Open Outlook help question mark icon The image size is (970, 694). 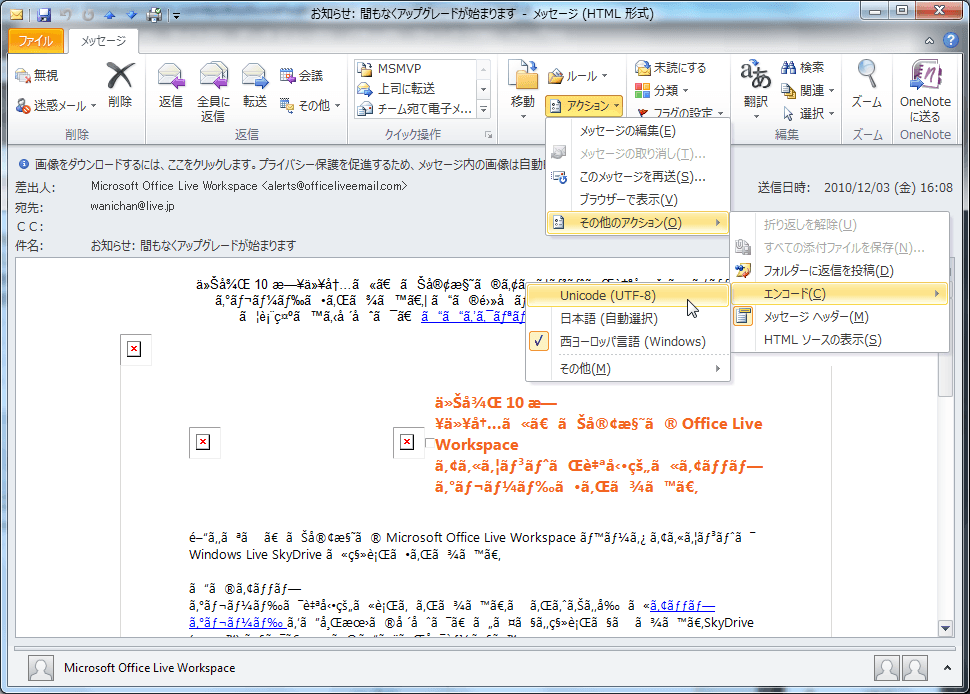coord(951,40)
